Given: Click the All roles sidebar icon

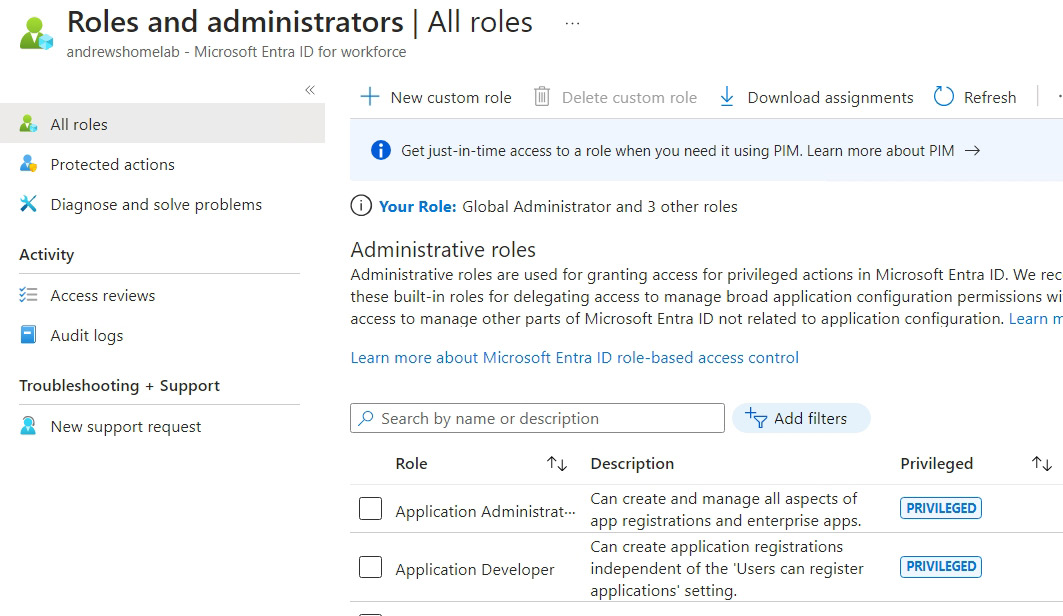Looking at the screenshot, I should click(x=28, y=124).
